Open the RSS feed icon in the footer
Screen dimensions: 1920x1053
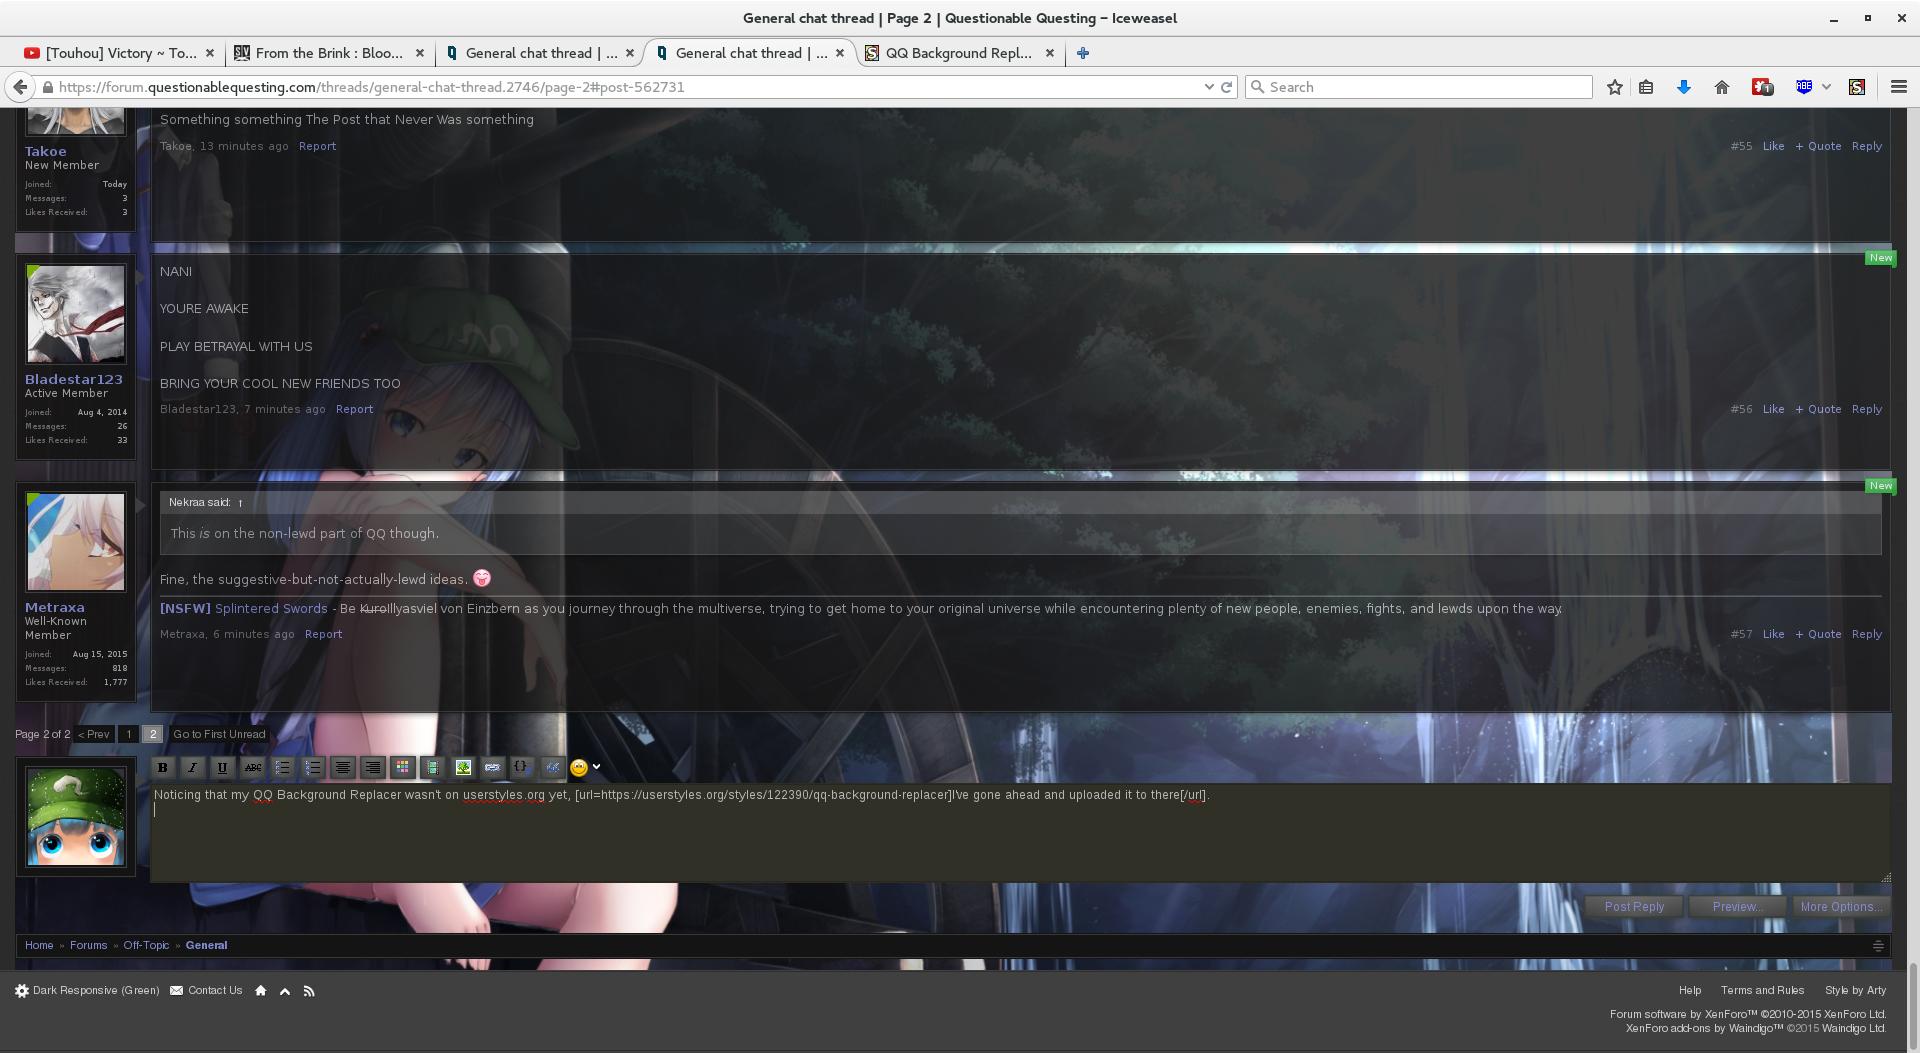click(309, 991)
